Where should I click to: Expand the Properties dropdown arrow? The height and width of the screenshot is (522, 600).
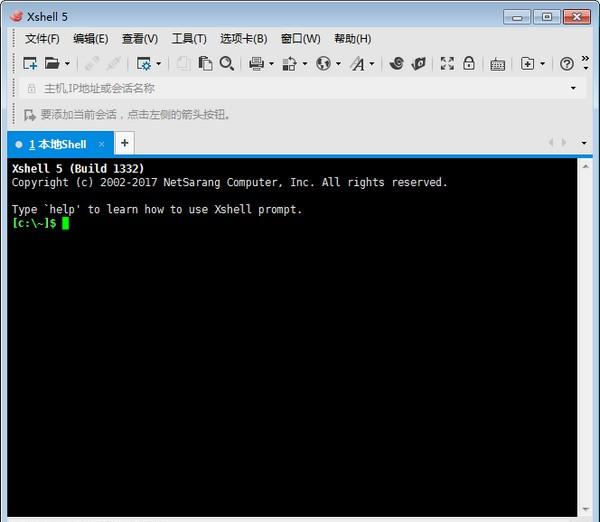(158, 64)
